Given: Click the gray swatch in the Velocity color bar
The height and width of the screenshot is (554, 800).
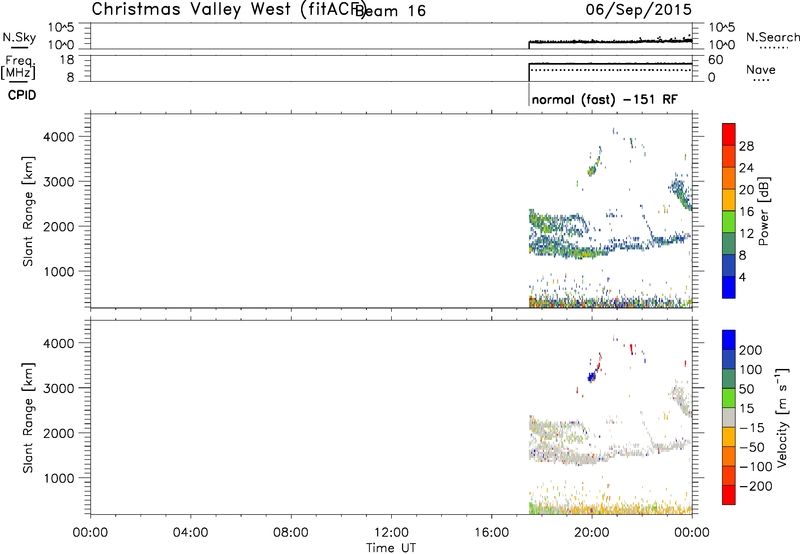Looking at the screenshot, I should pyautogui.click(x=729, y=417).
